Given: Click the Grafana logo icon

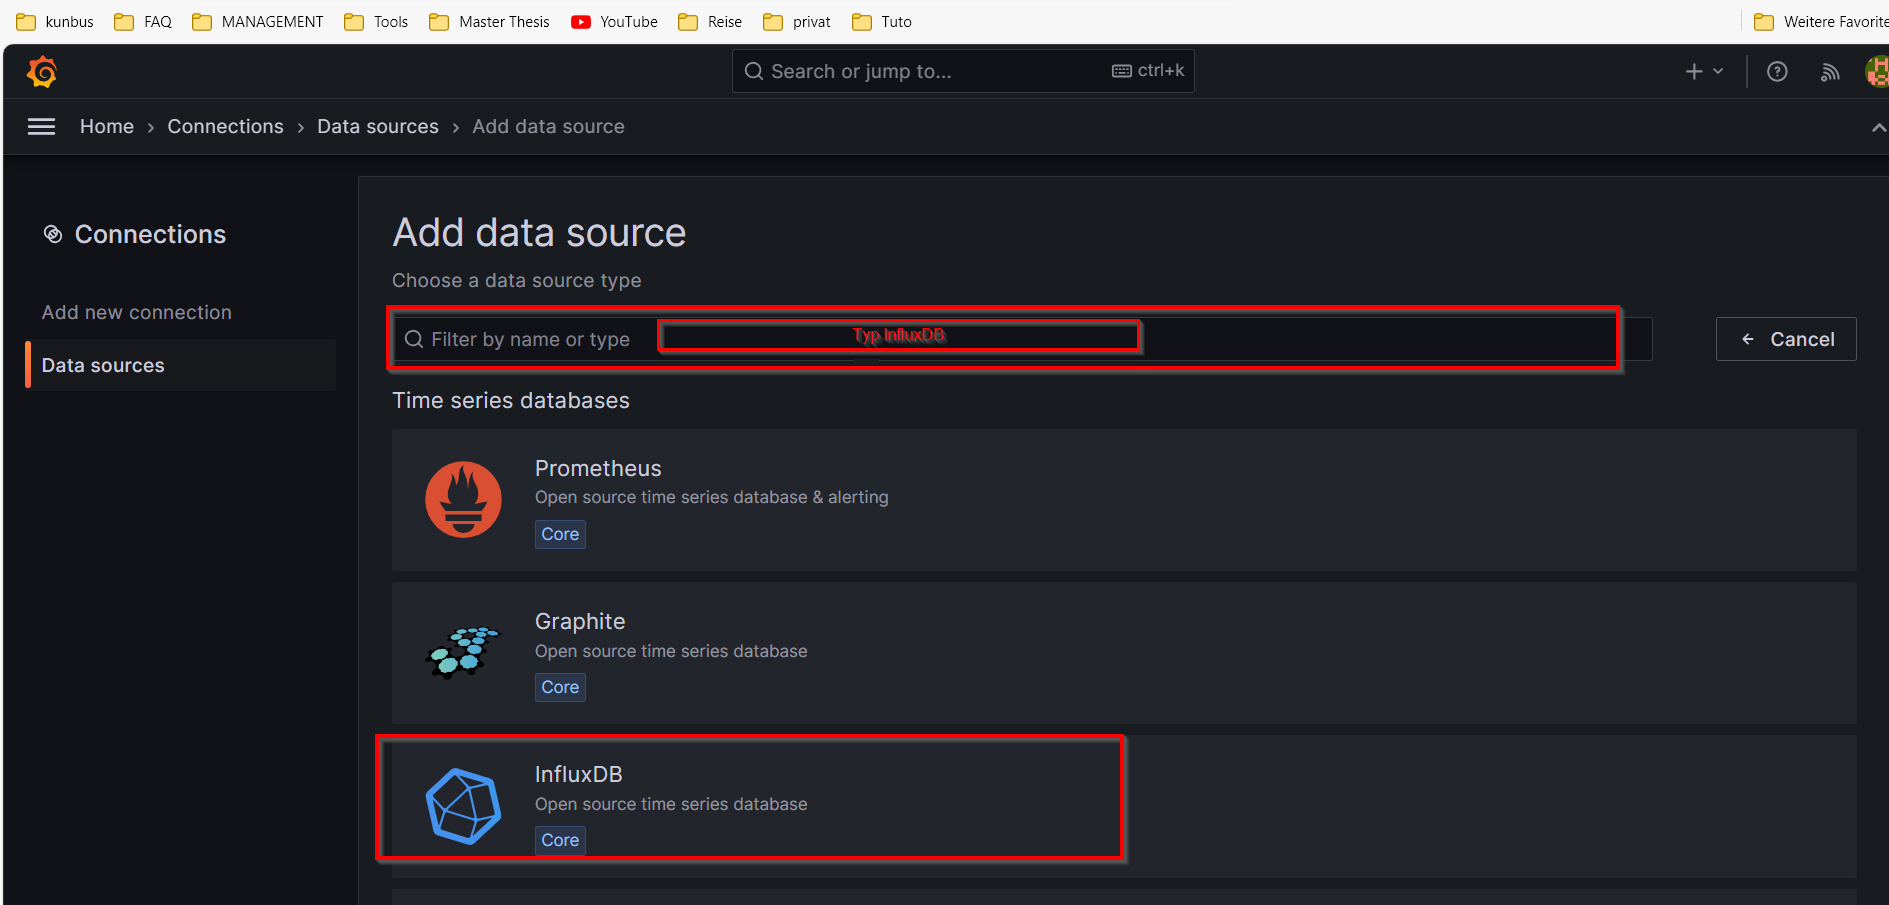Looking at the screenshot, I should click(42, 71).
